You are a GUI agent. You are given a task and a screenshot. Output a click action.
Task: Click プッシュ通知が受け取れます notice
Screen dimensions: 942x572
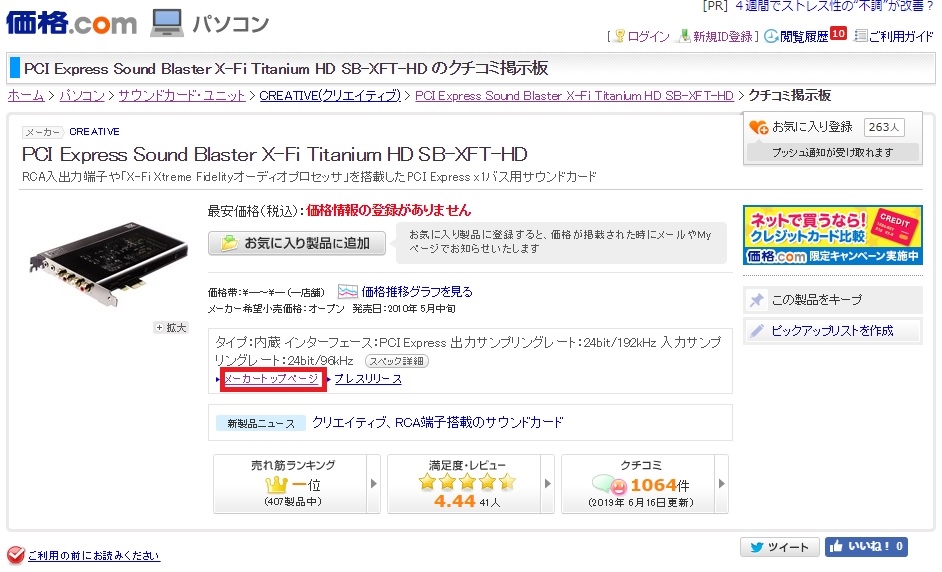832,153
